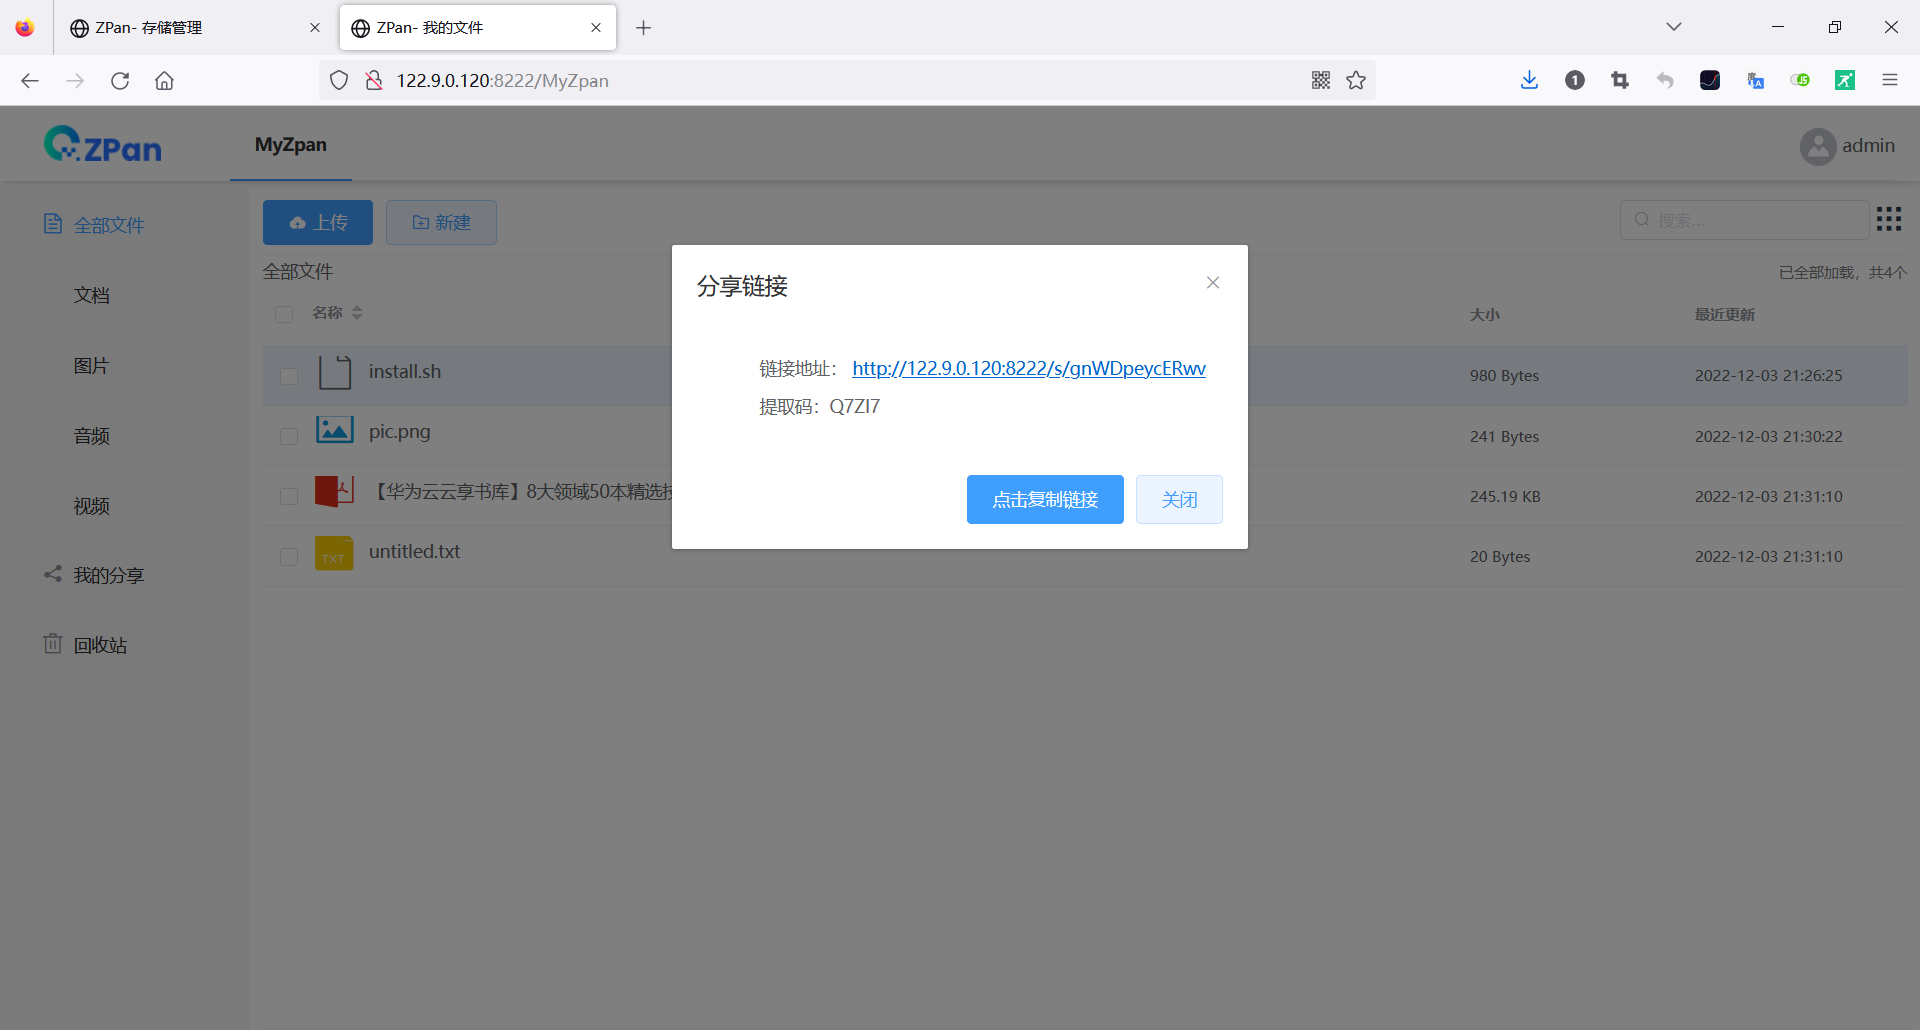Open the shared link gnWDpeycERwv

click(x=1028, y=368)
